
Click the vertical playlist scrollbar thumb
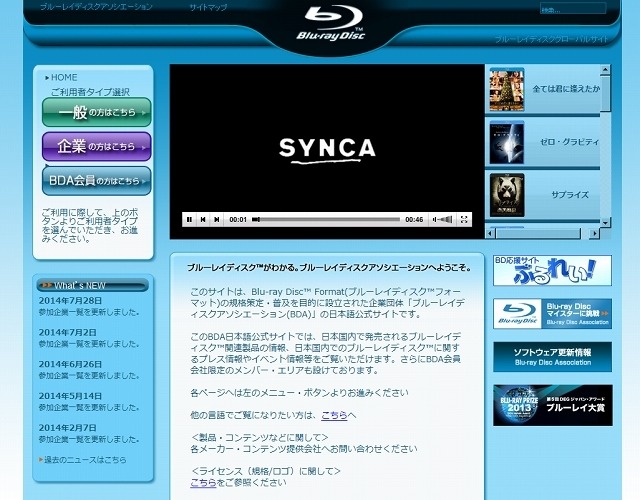tap(605, 93)
